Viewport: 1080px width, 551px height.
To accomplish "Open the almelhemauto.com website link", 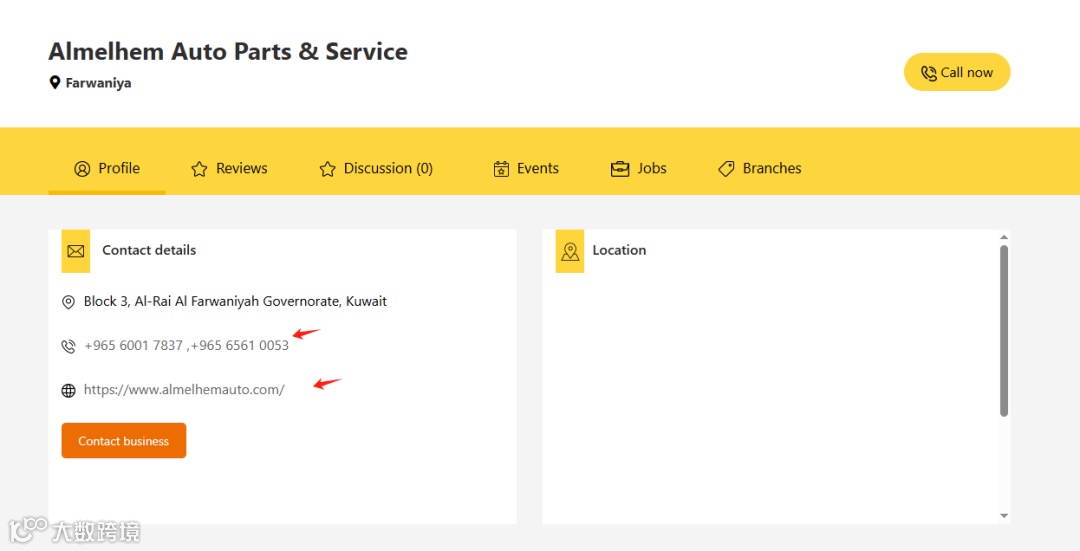I will 184,390.
